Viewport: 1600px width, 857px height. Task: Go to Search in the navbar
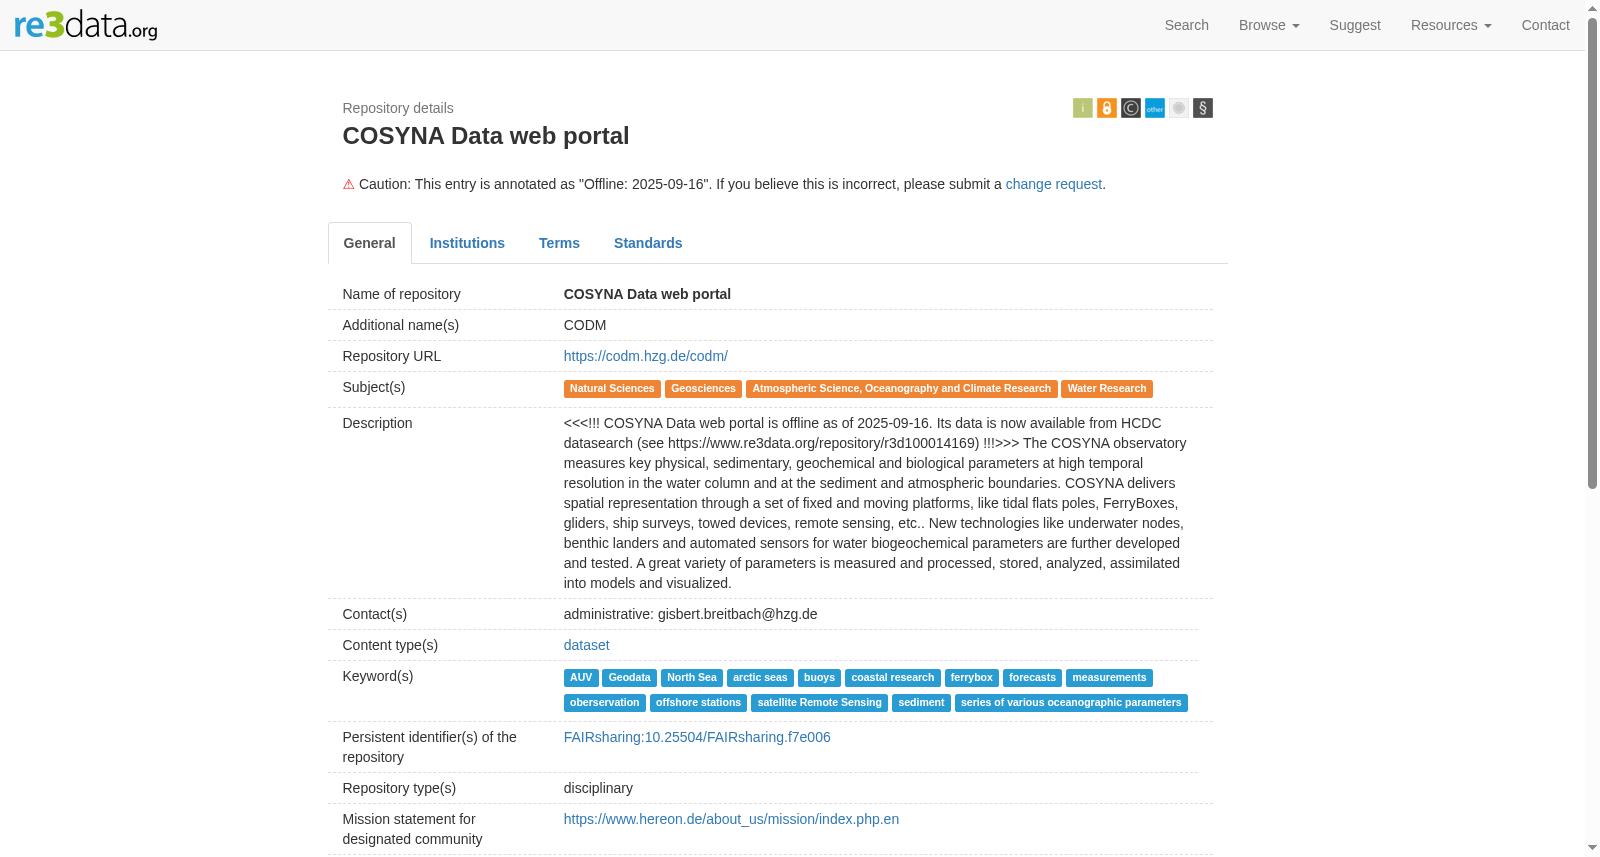[1186, 25]
